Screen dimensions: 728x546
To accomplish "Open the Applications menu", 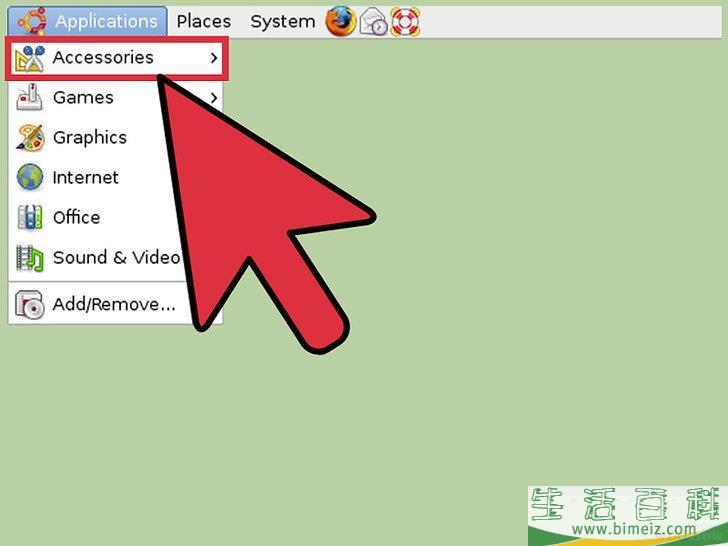I will pyautogui.click(x=106, y=21).
